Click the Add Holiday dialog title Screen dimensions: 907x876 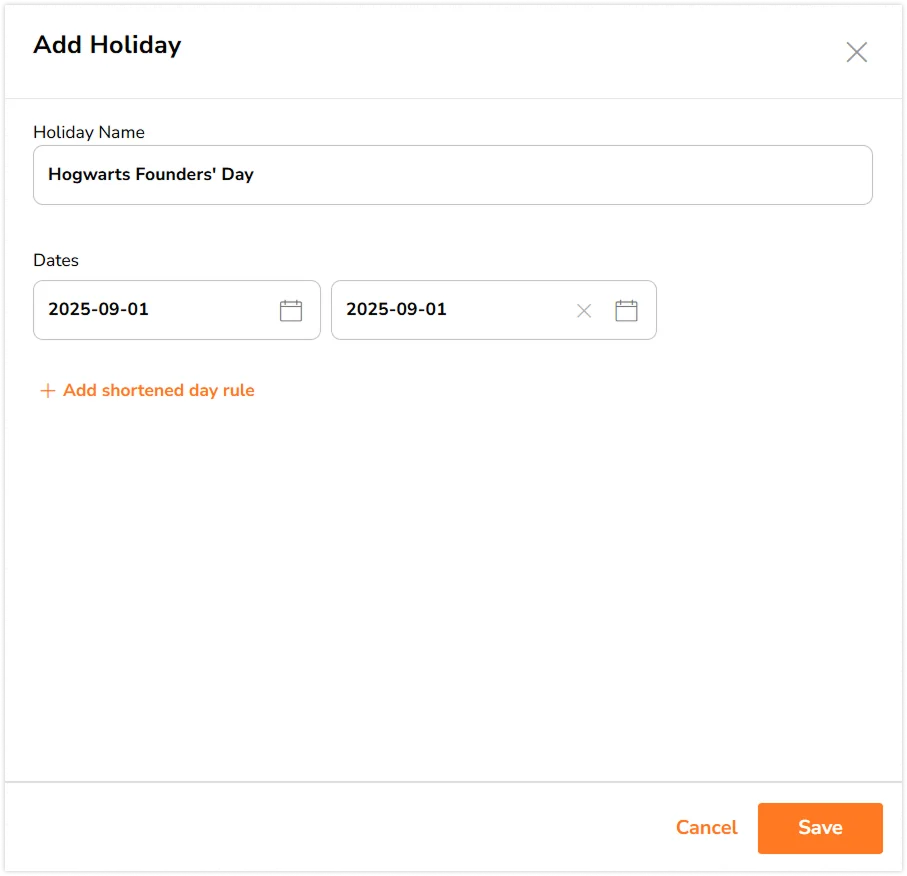[107, 45]
